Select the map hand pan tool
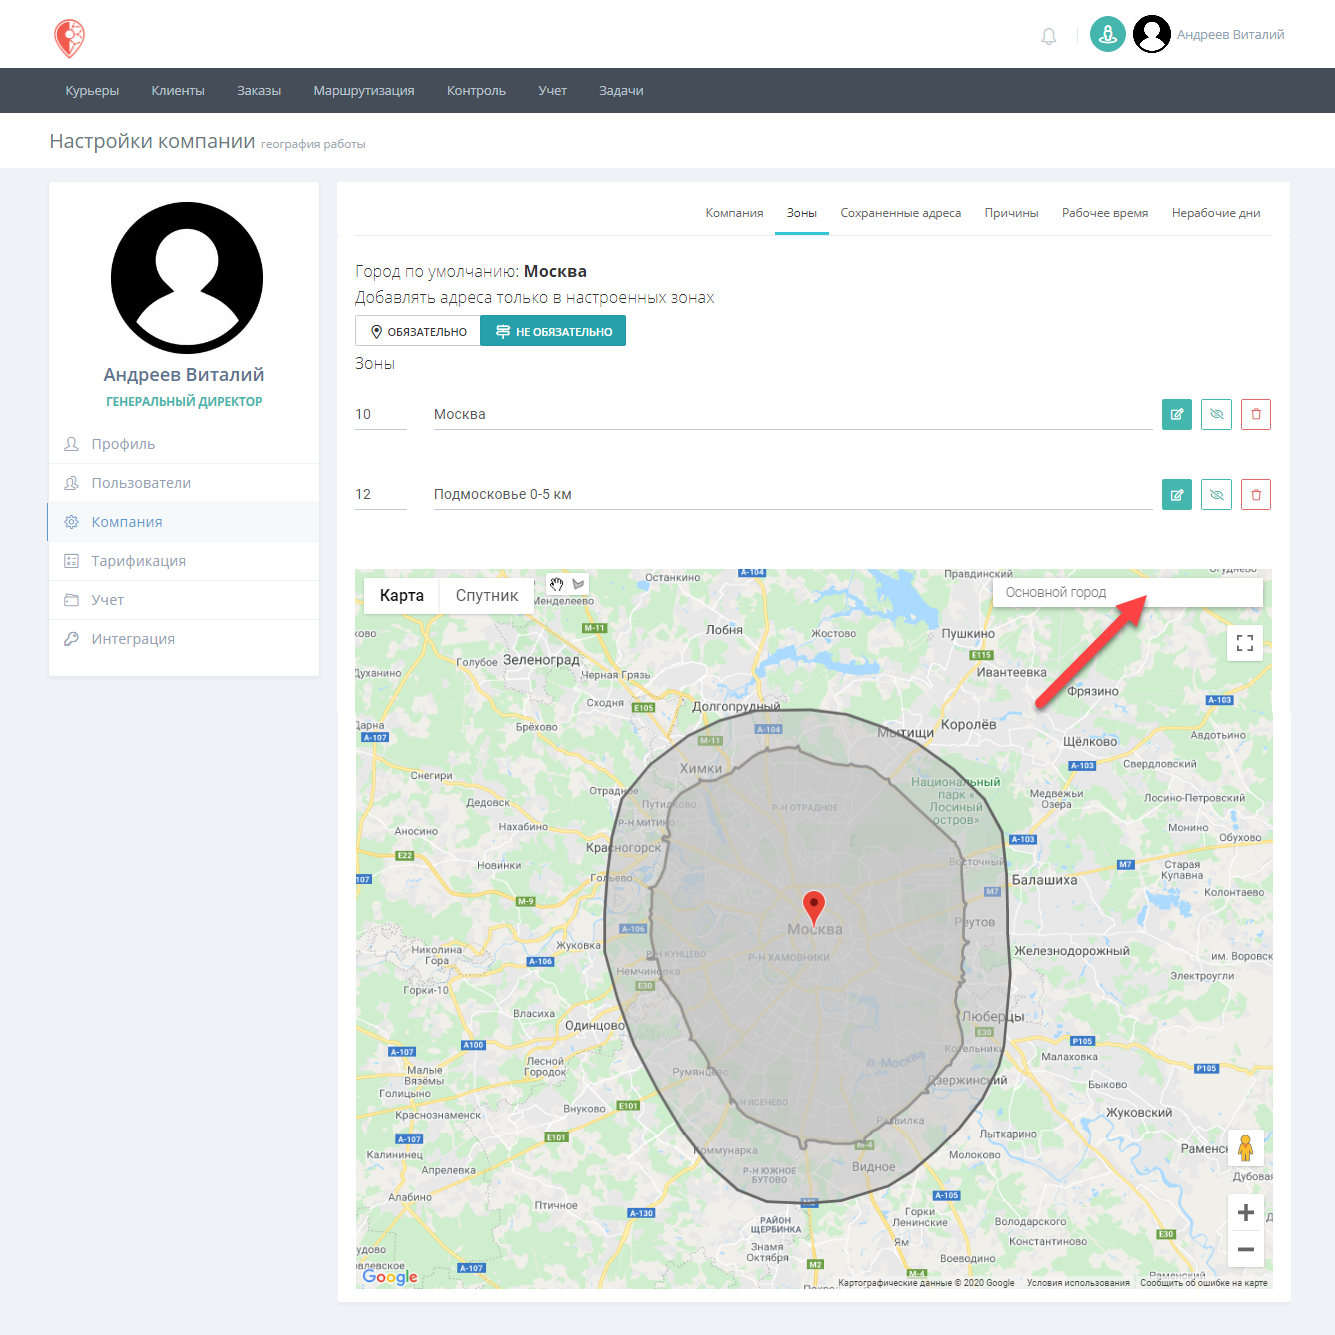Viewport: 1335px width, 1335px height. [x=557, y=584]
